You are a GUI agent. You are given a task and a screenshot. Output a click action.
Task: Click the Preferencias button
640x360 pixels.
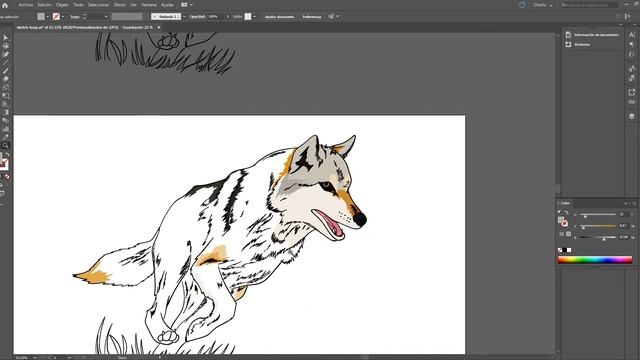click(312, 17)
